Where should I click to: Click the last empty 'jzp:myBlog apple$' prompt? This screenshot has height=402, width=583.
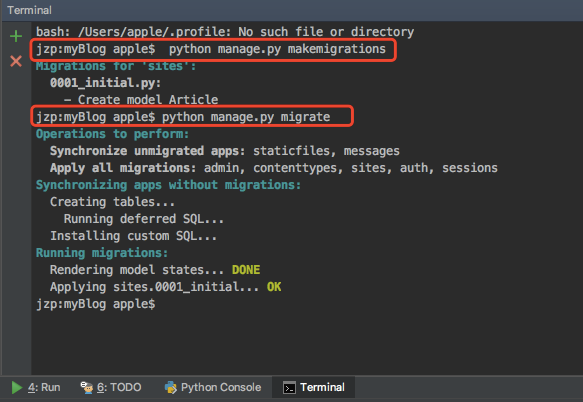(x=96, y=304)
